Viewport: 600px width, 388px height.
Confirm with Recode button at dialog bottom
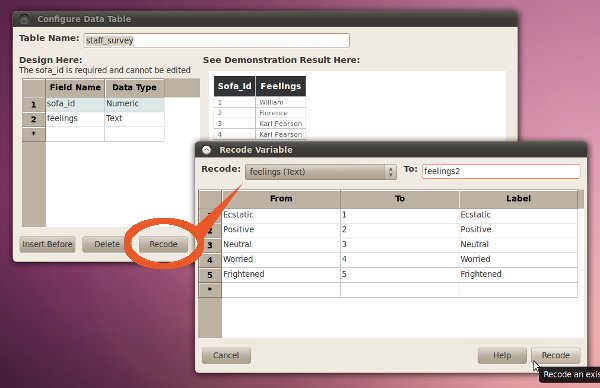556,355
